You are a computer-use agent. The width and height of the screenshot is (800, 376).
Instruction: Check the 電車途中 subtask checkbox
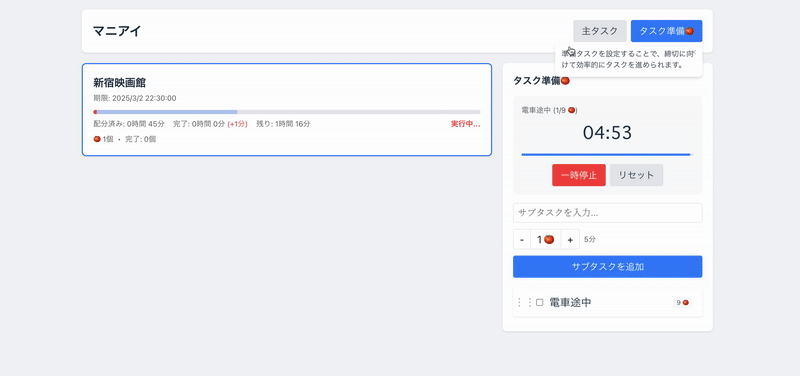click(x=539, y=303)
